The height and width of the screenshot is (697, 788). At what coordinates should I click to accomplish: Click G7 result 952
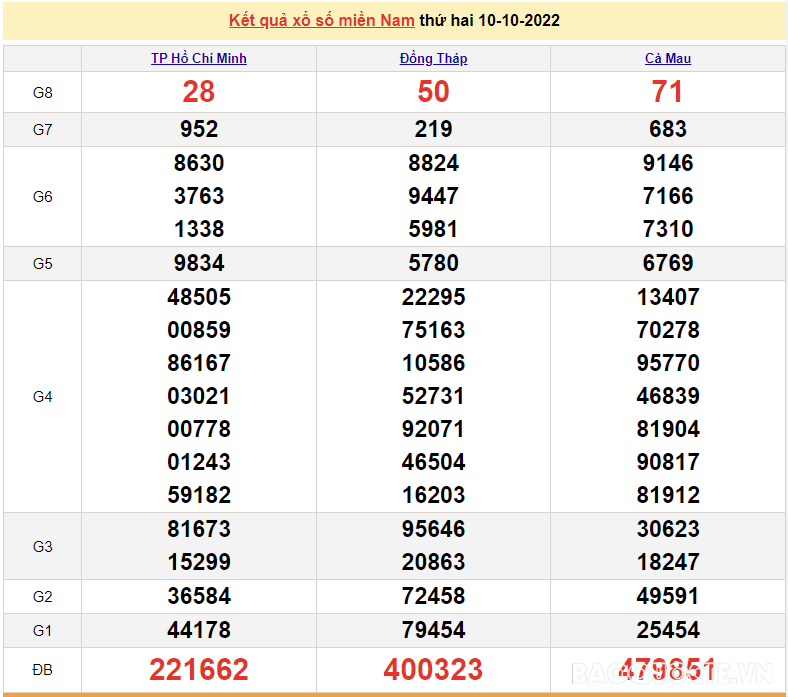[199, 129]
